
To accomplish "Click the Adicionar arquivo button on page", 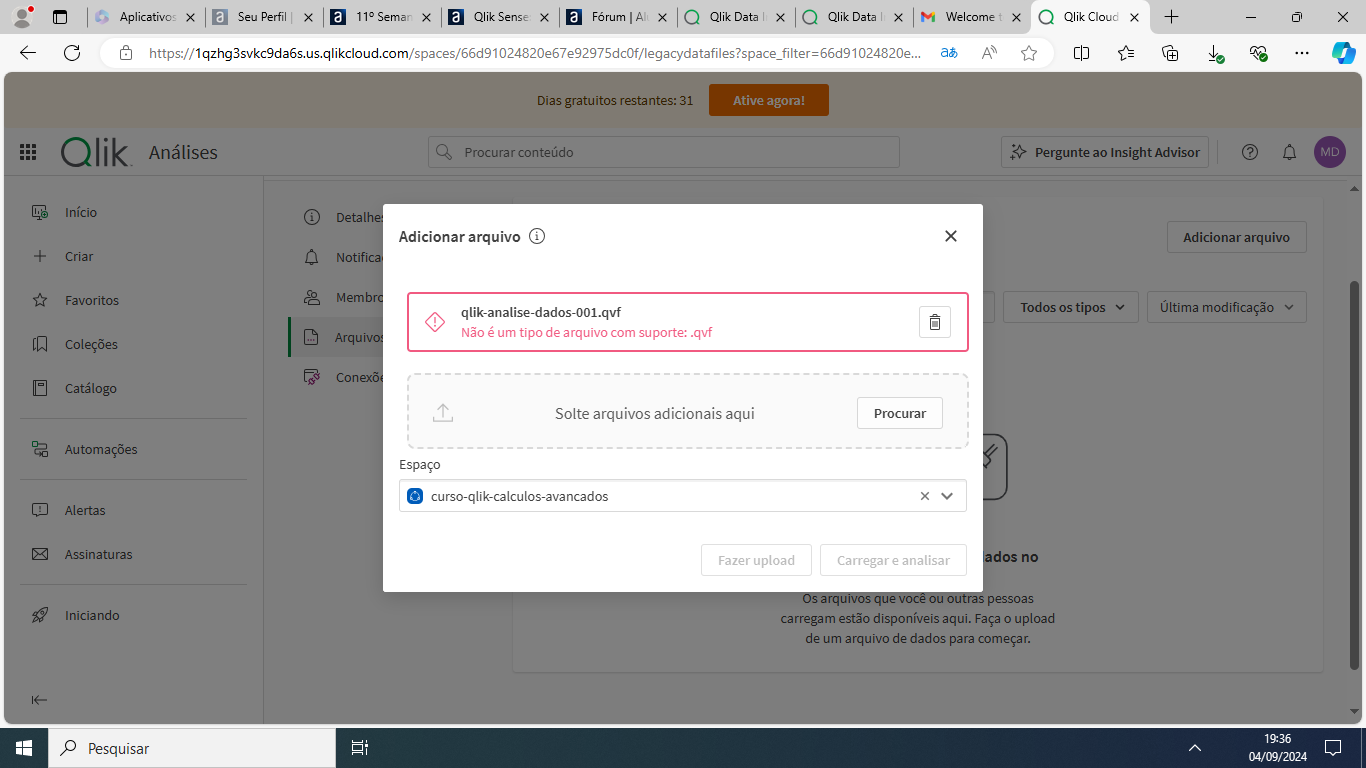I will [1236, 237].
